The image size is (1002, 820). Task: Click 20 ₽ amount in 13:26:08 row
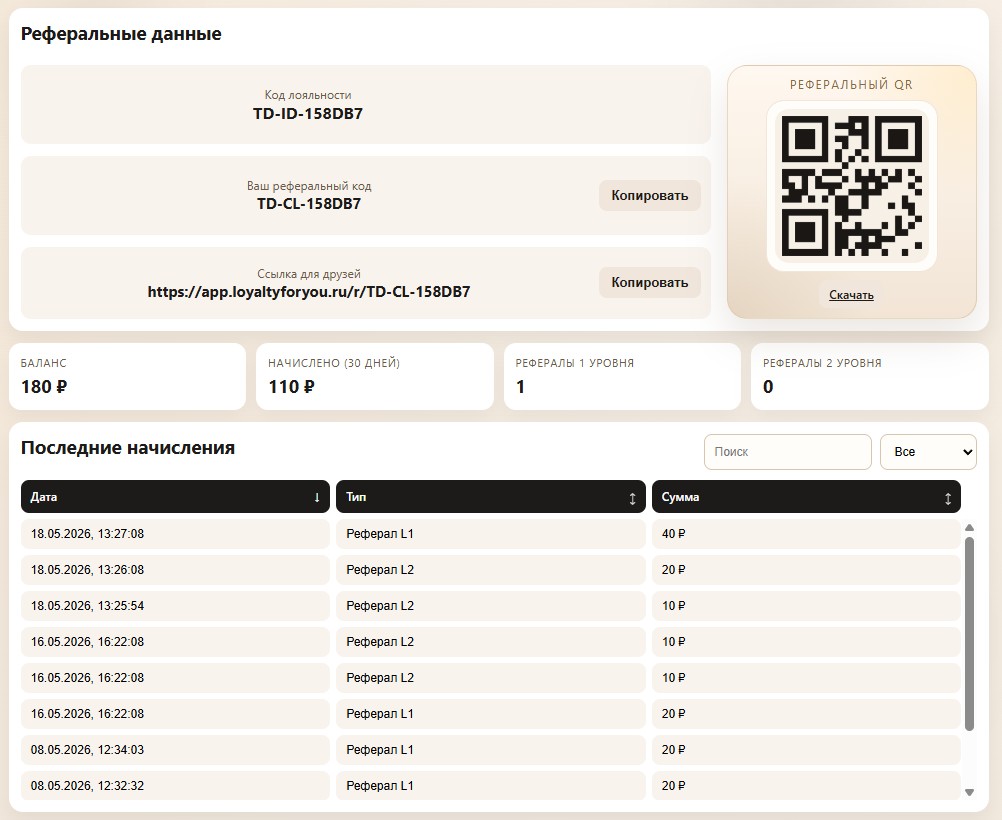[x=806, y=569]
